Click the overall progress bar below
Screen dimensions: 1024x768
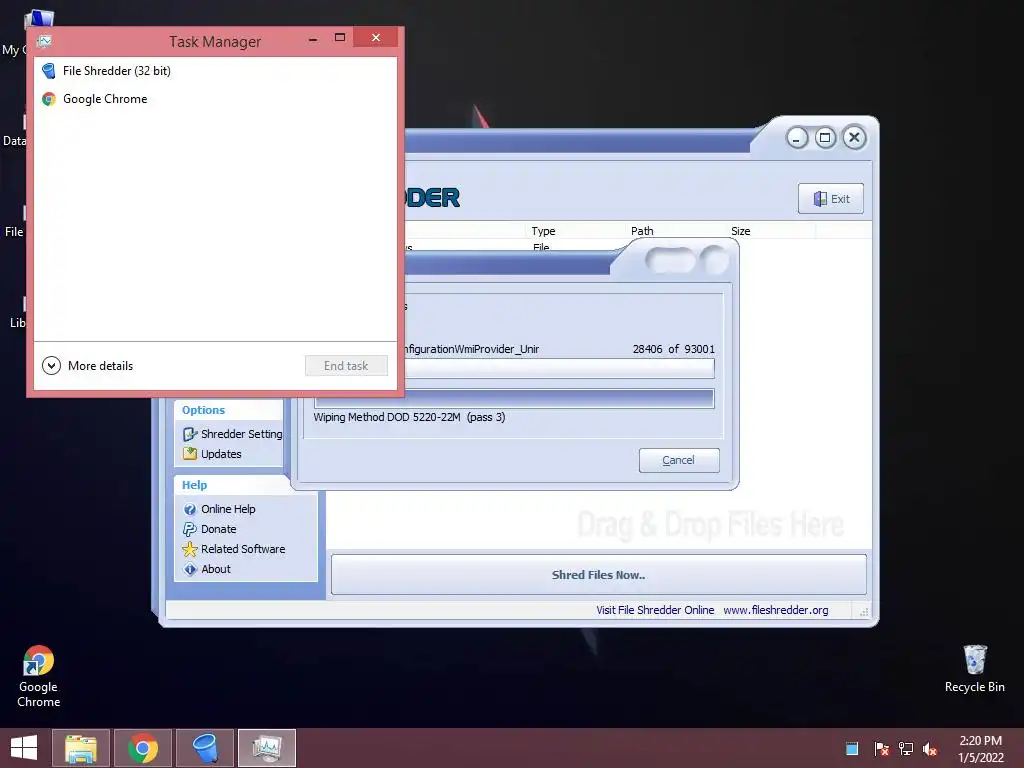coord(514,399)
